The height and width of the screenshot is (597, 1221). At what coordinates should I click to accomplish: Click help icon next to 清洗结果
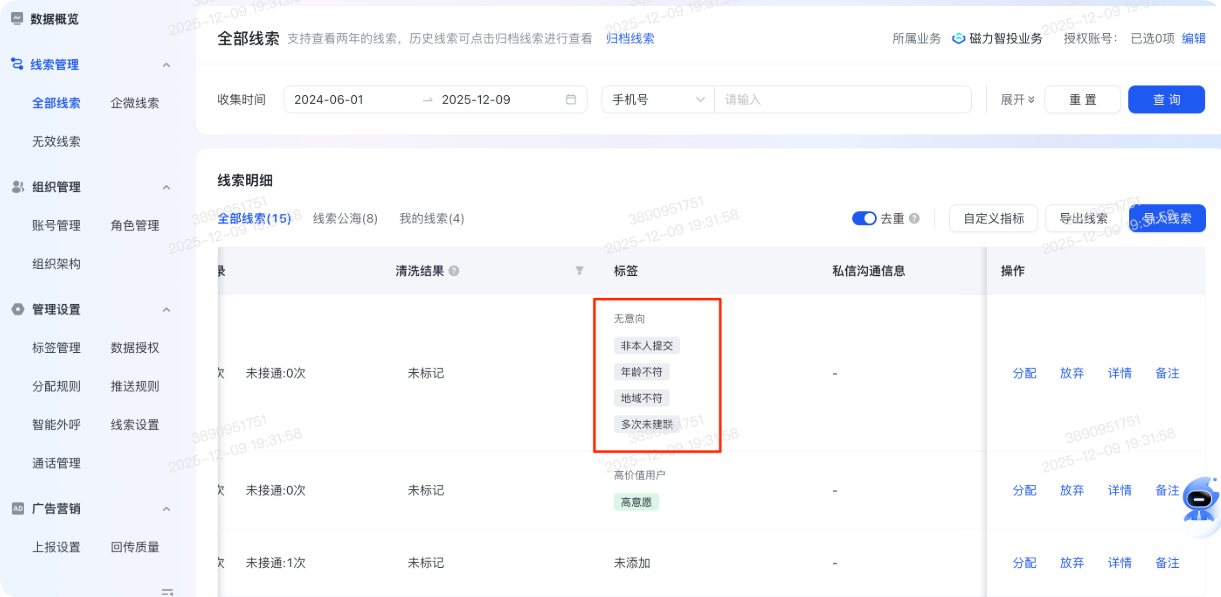click(454, 271)
